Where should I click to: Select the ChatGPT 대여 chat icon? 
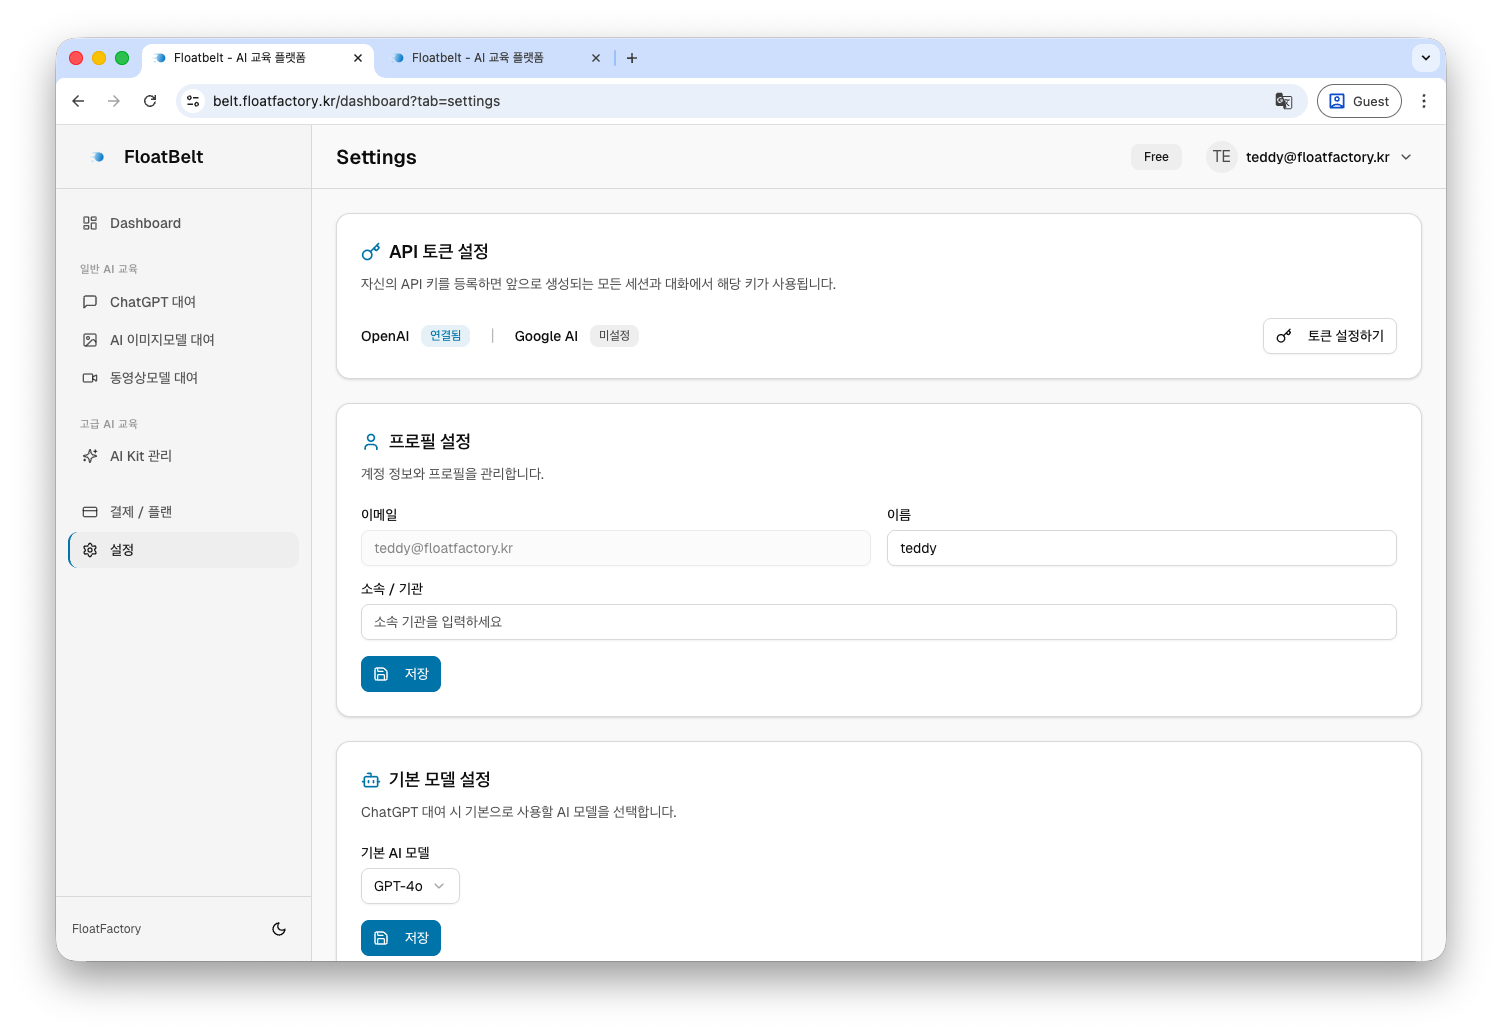(x=90, y=301)
